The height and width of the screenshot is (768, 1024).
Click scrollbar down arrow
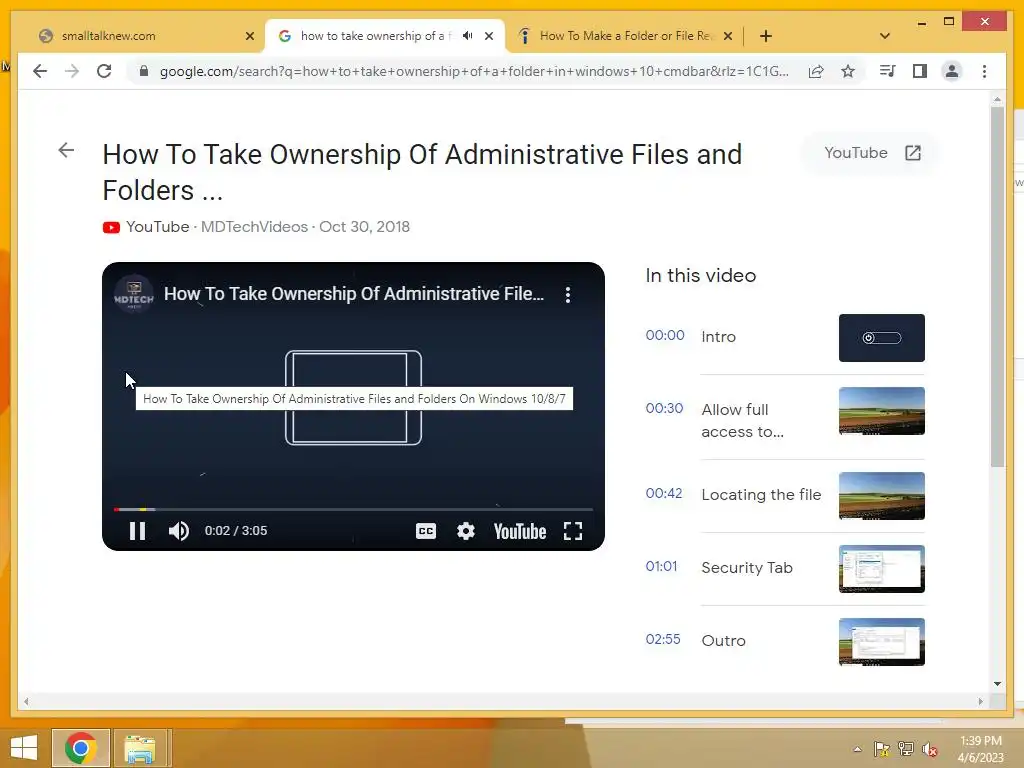point(997,684)
